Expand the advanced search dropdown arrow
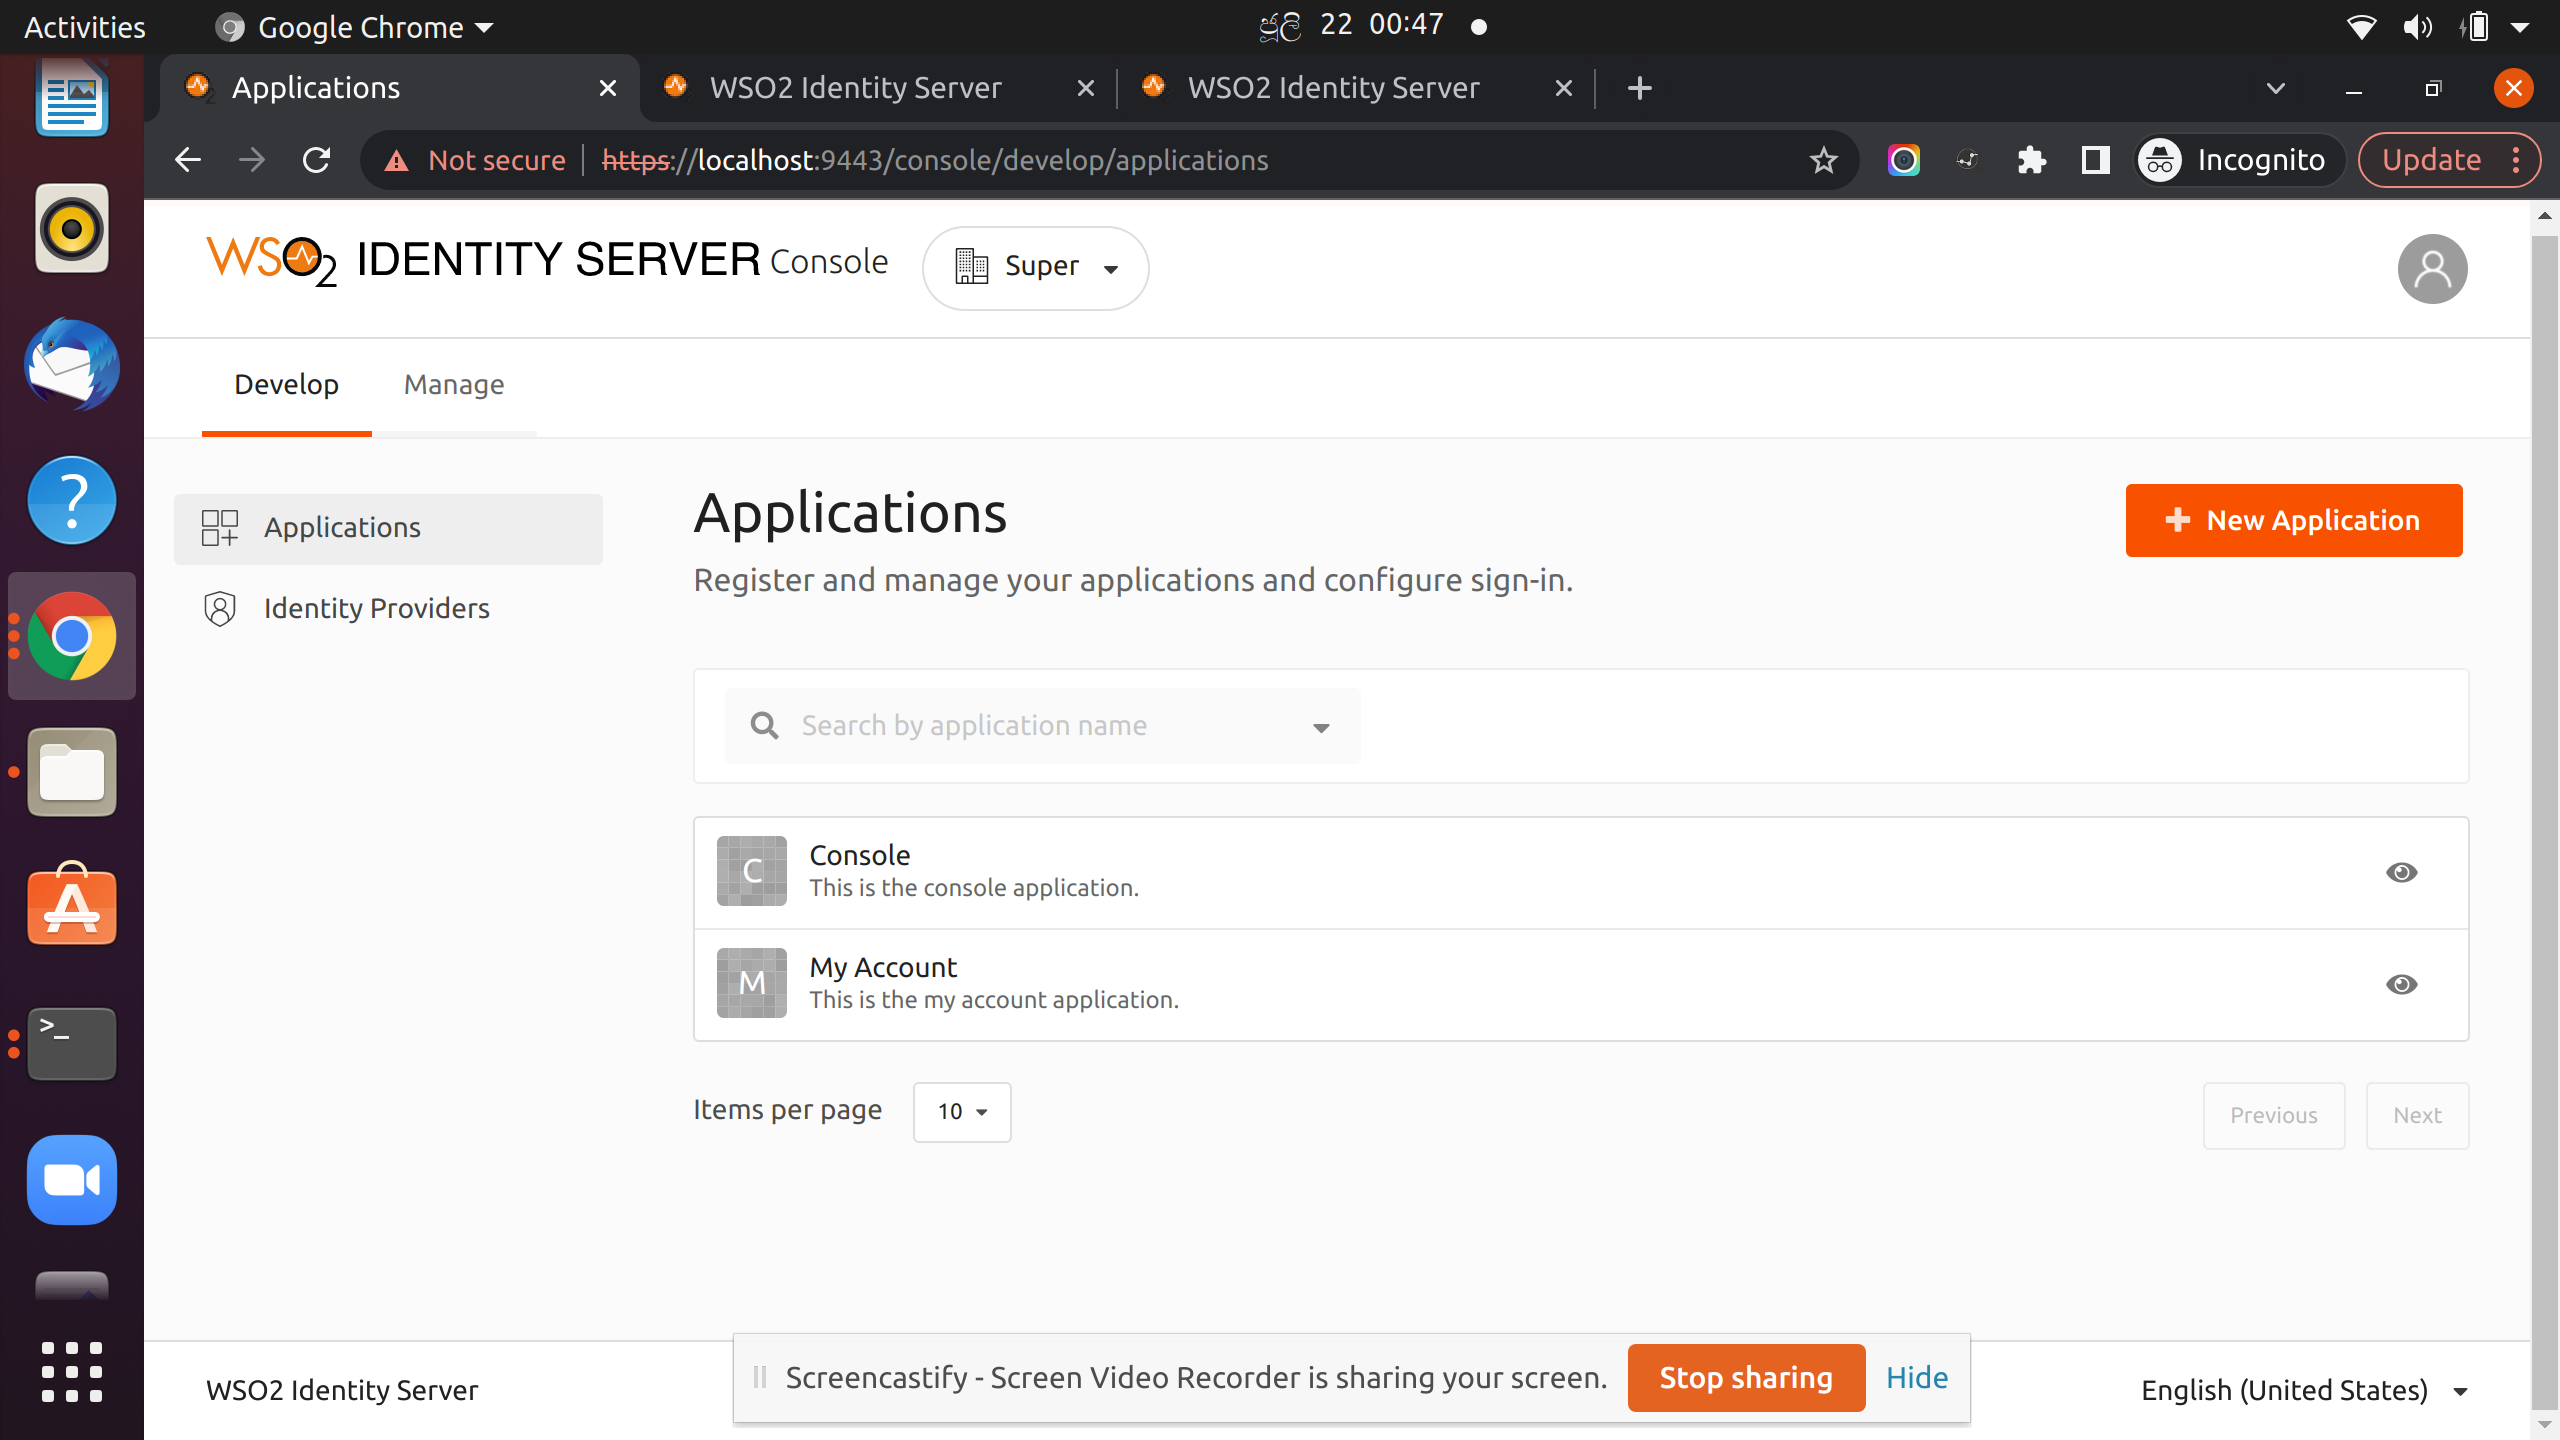 [1321, 727]
